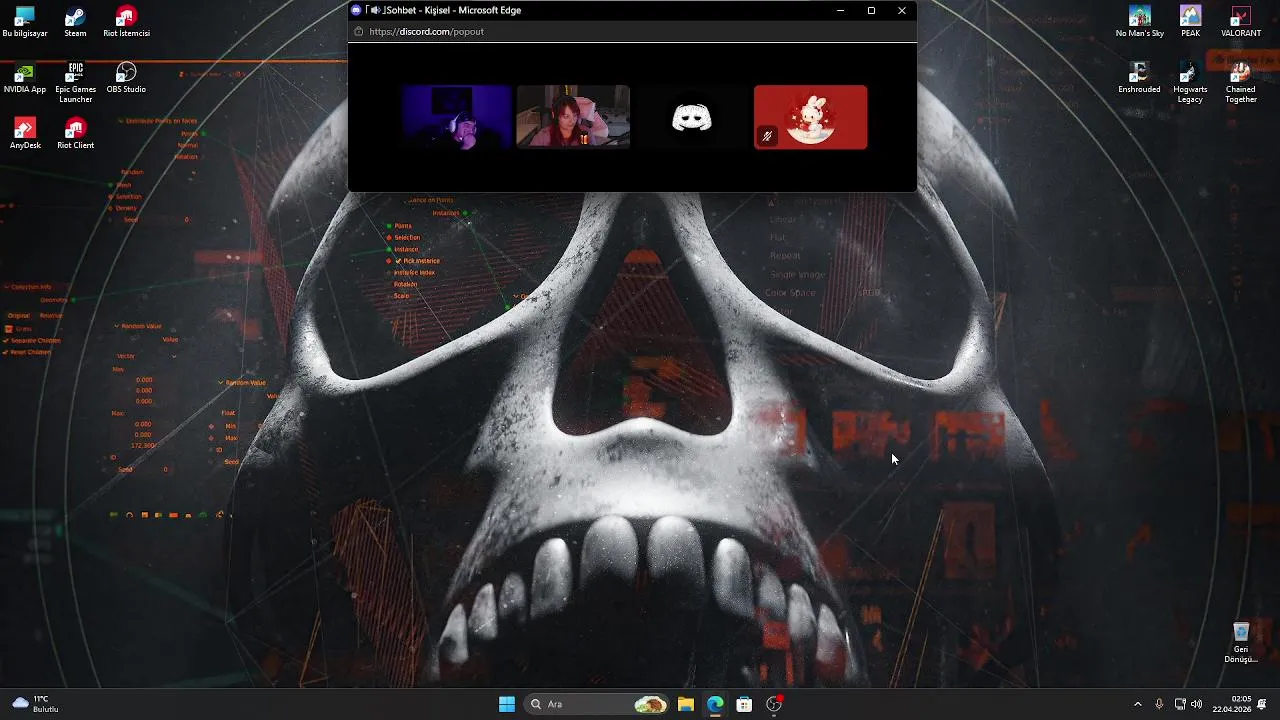1280x720 pixels.
Task: Open the Windows Start menu
Action: coord(507,704)
